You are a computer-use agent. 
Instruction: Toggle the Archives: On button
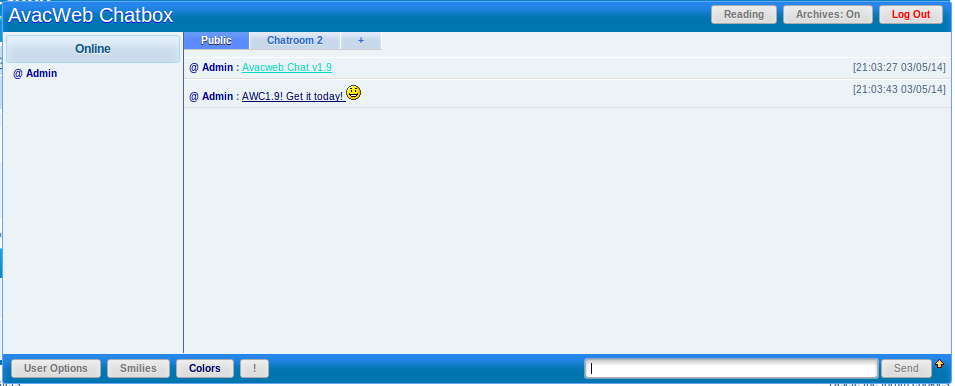[x=828, y=15]
